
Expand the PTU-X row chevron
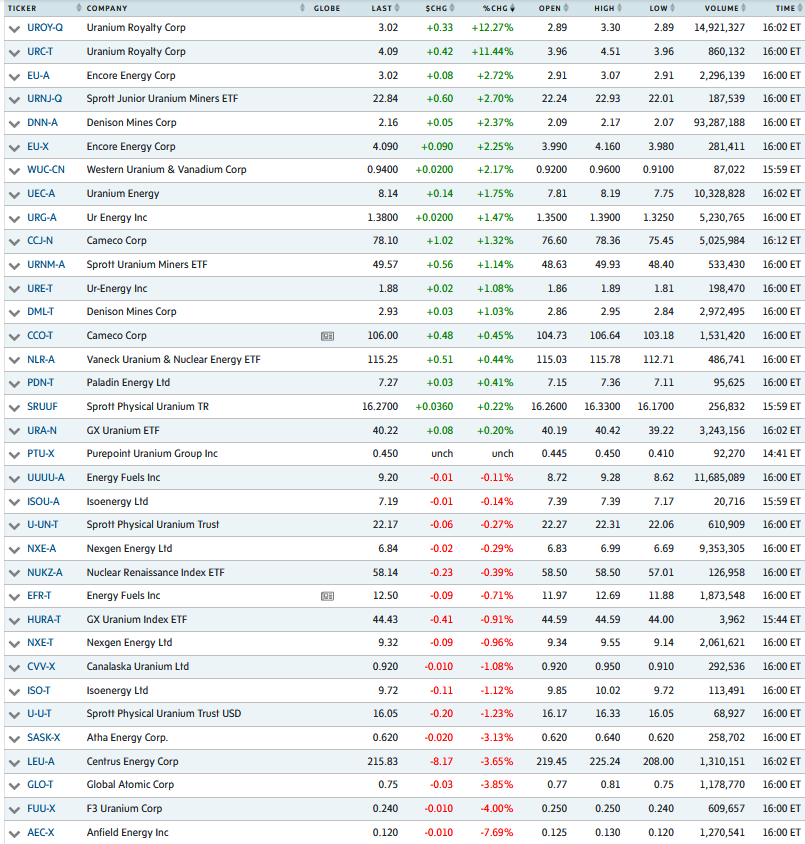tap(15, 455)
